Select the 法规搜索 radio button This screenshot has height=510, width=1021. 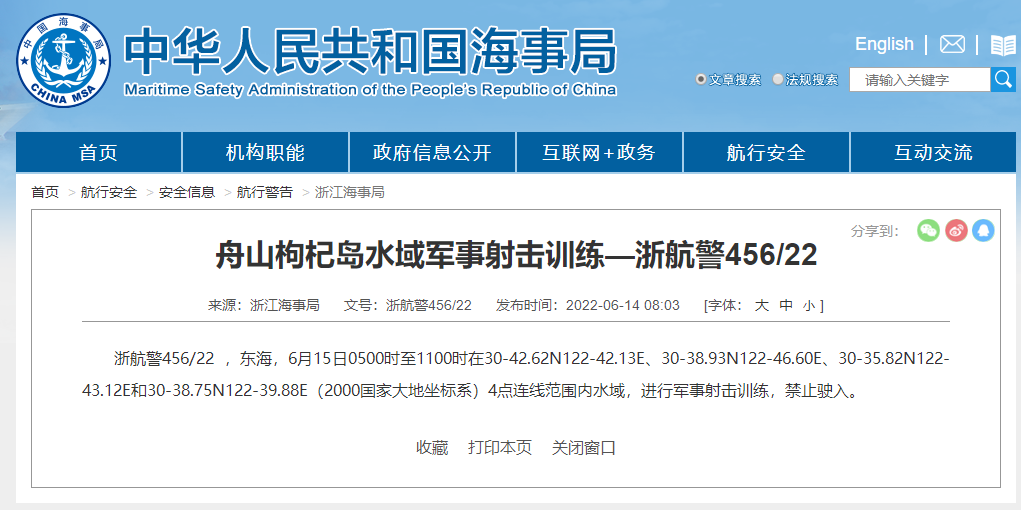[x=778, y=80]
